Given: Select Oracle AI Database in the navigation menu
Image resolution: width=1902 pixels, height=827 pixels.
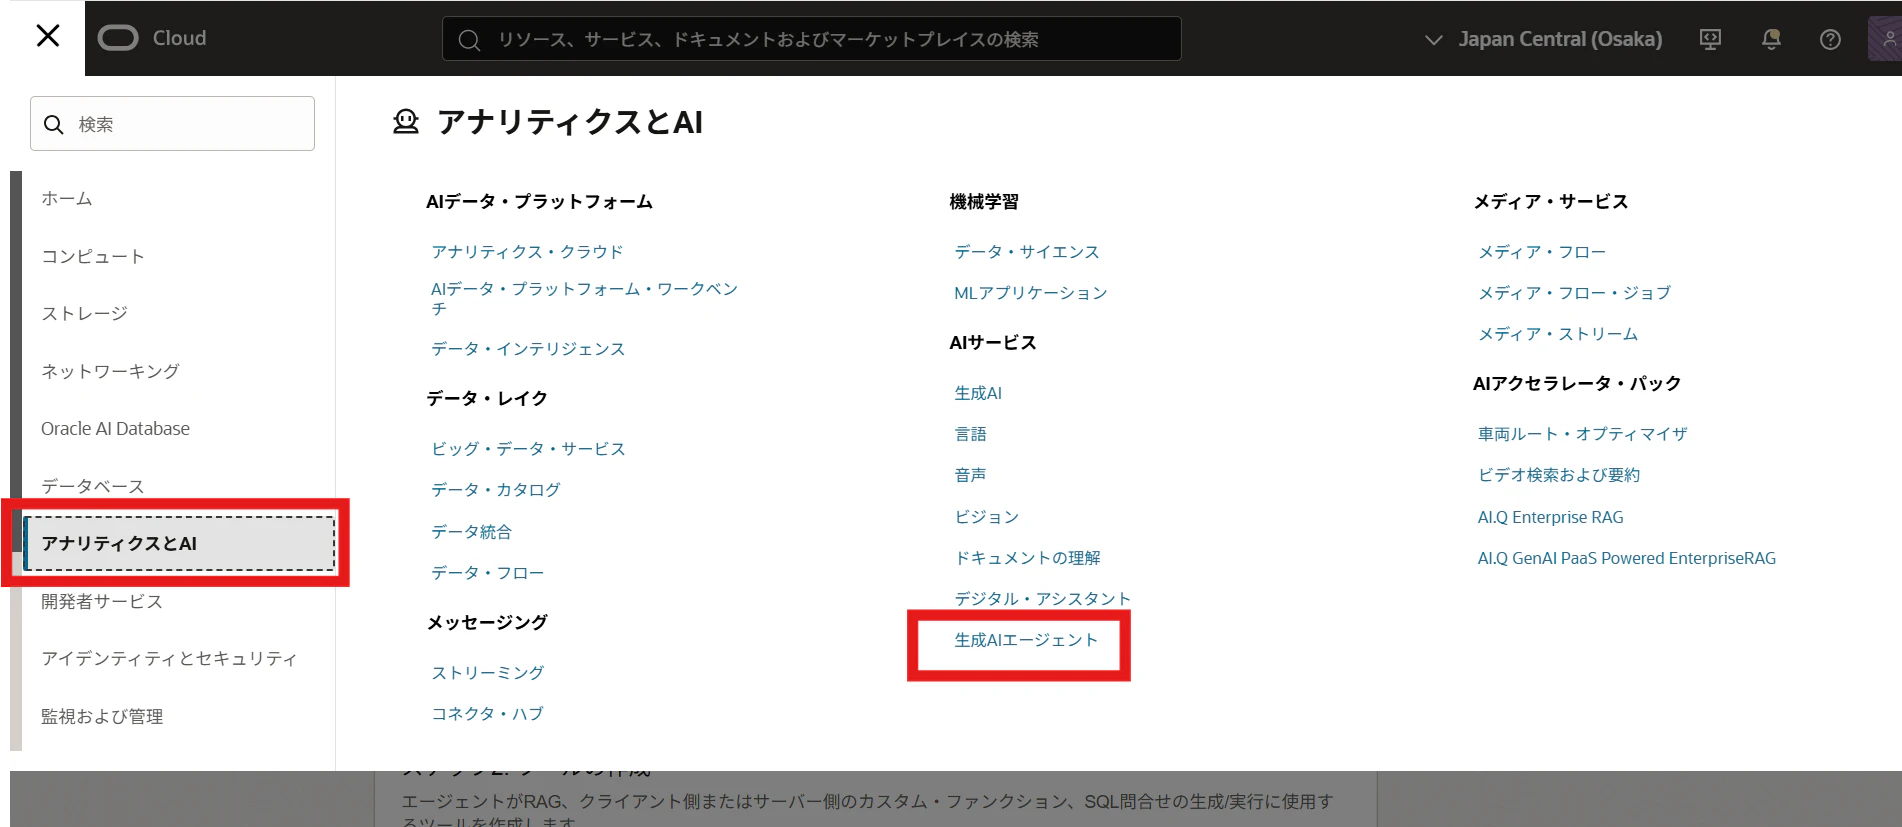Looking at the screenshot, I should coord(115,429).
